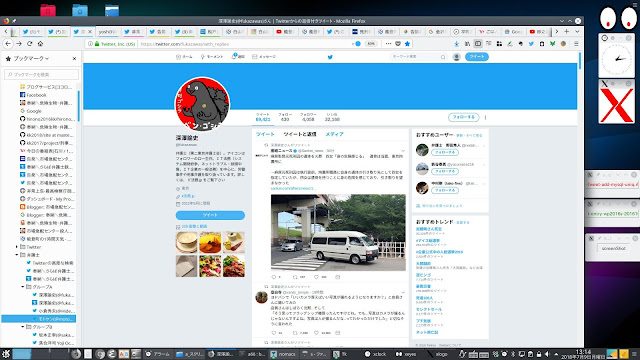The image size is (640, 360).
Task: Open Twitter 通知 notifications
Action: pos(238,57)
